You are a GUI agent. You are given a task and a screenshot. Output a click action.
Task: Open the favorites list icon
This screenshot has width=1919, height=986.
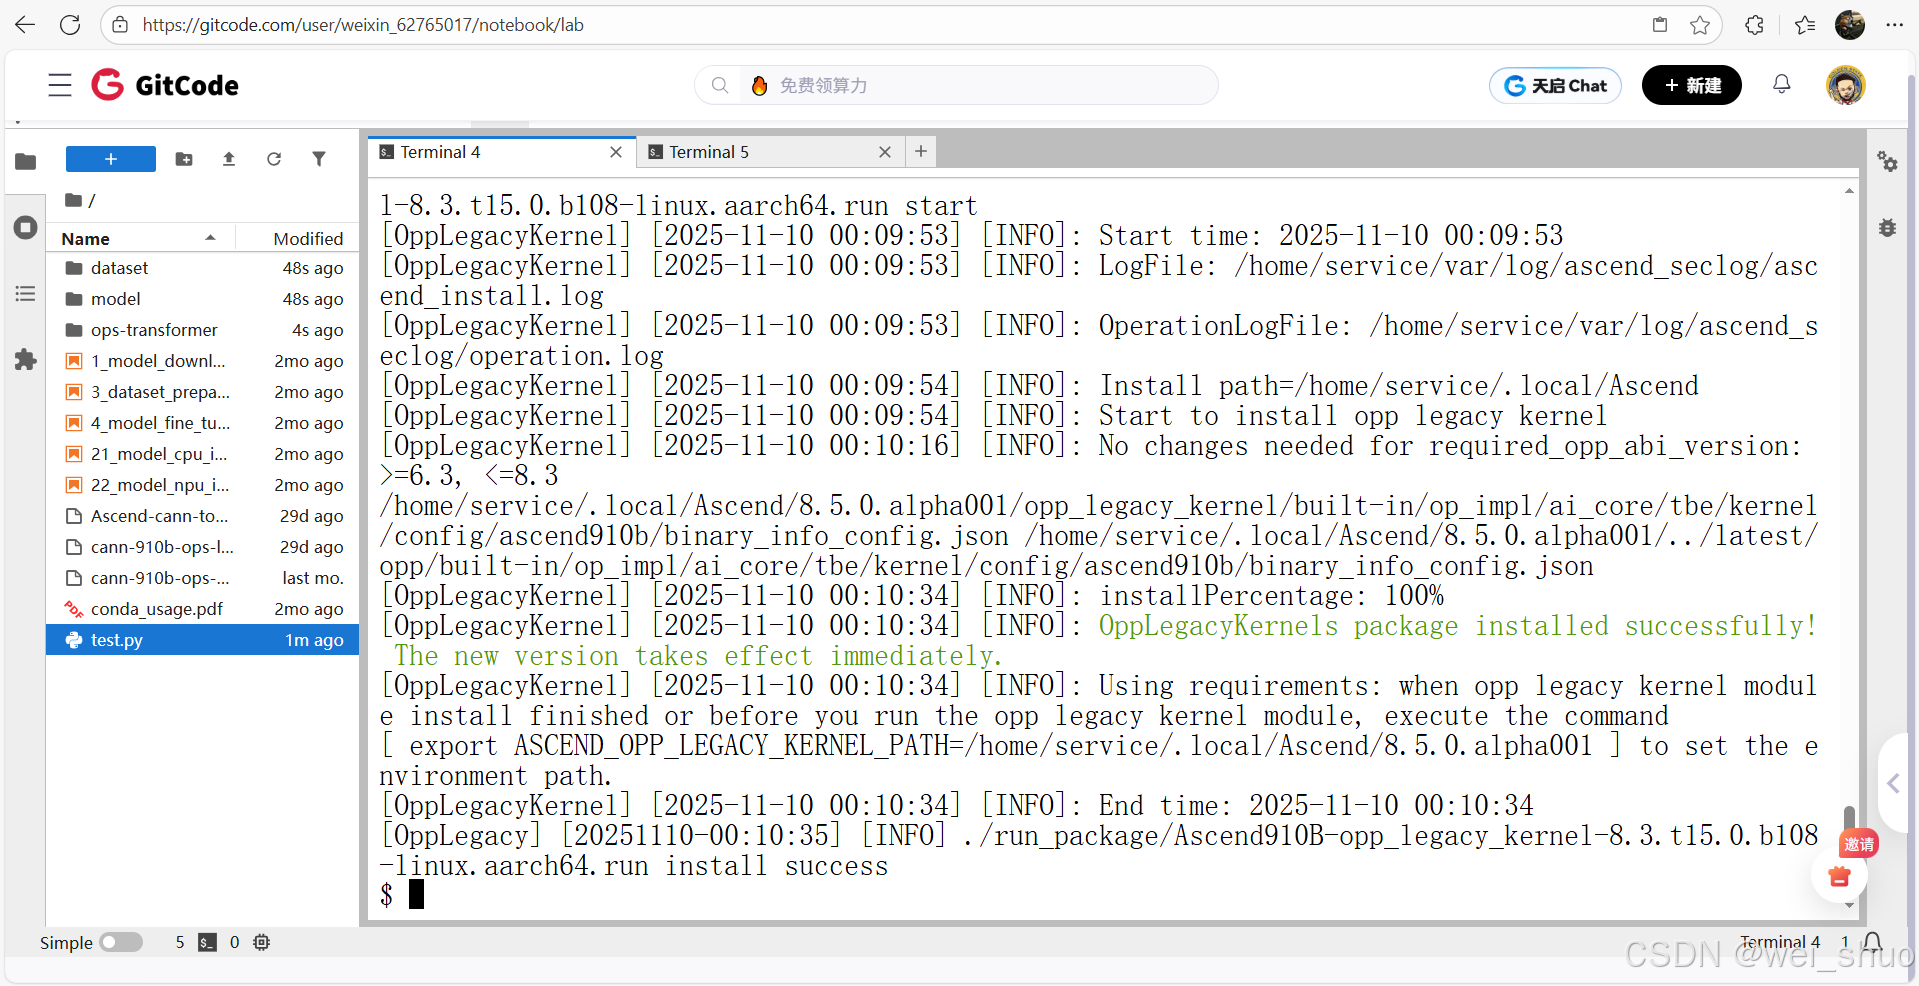[1805, 25]
